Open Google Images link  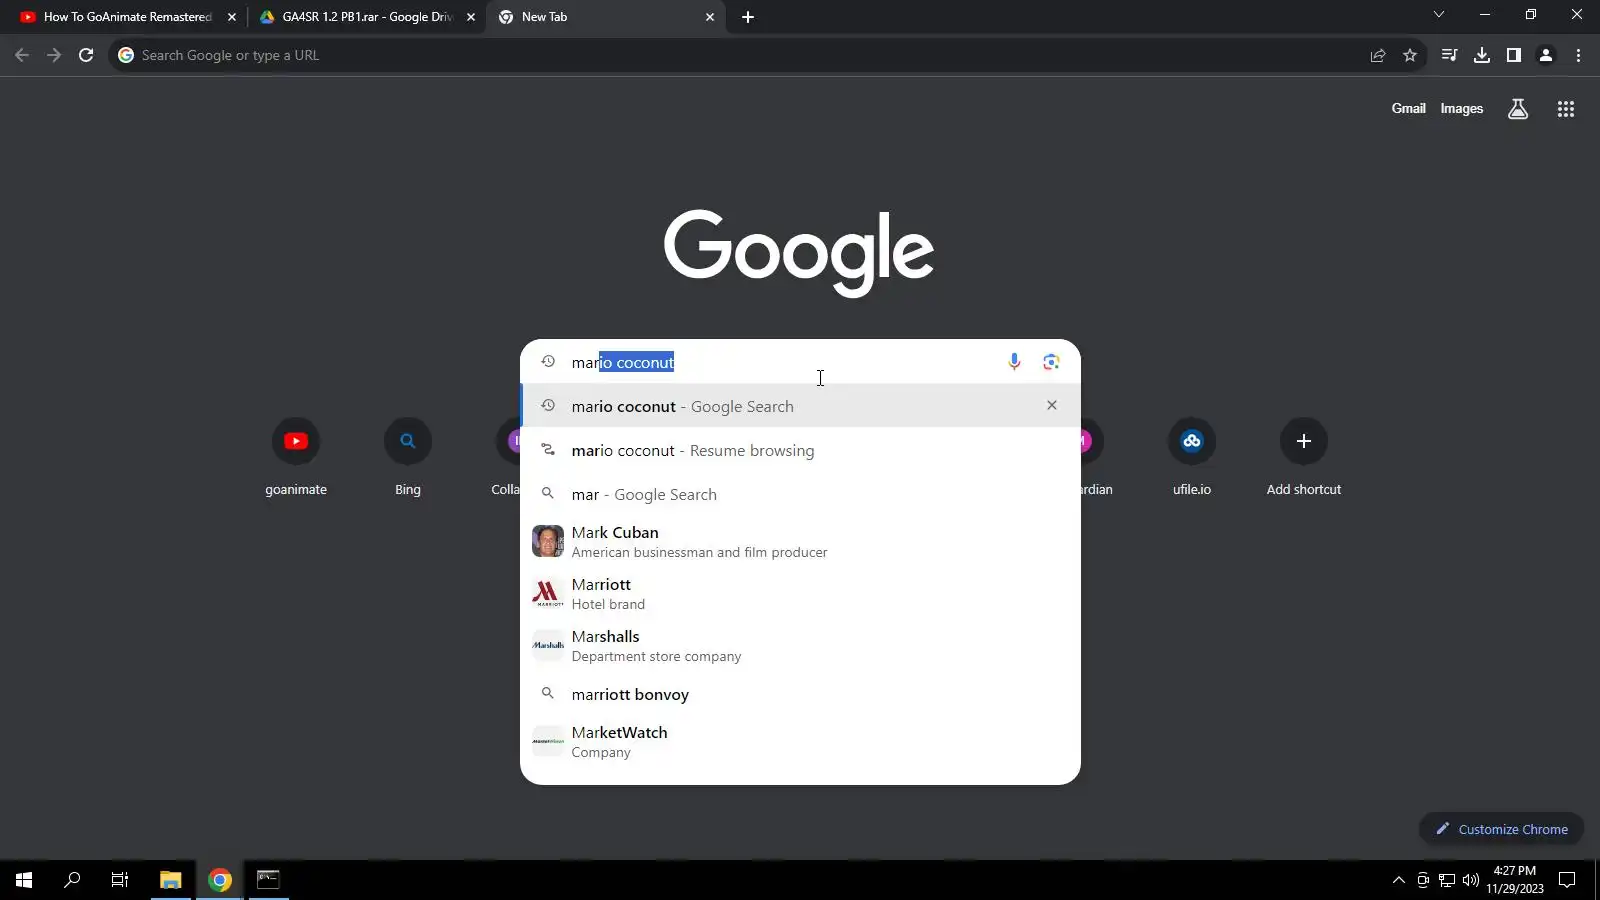[1461, 108]
